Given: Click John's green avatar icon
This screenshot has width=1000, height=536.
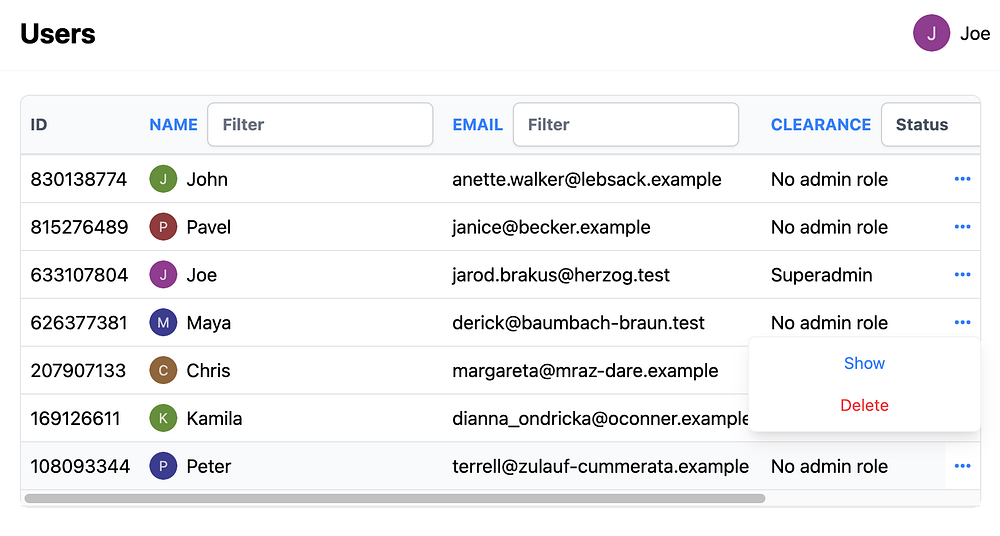Looking at the screenshot, I should click(163, 180).
